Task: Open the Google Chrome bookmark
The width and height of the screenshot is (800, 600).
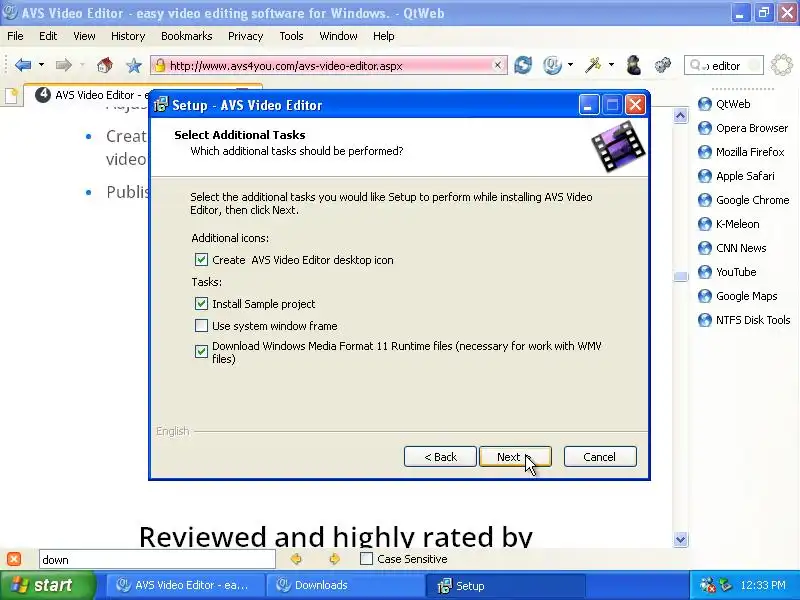Action: [743, 200]
